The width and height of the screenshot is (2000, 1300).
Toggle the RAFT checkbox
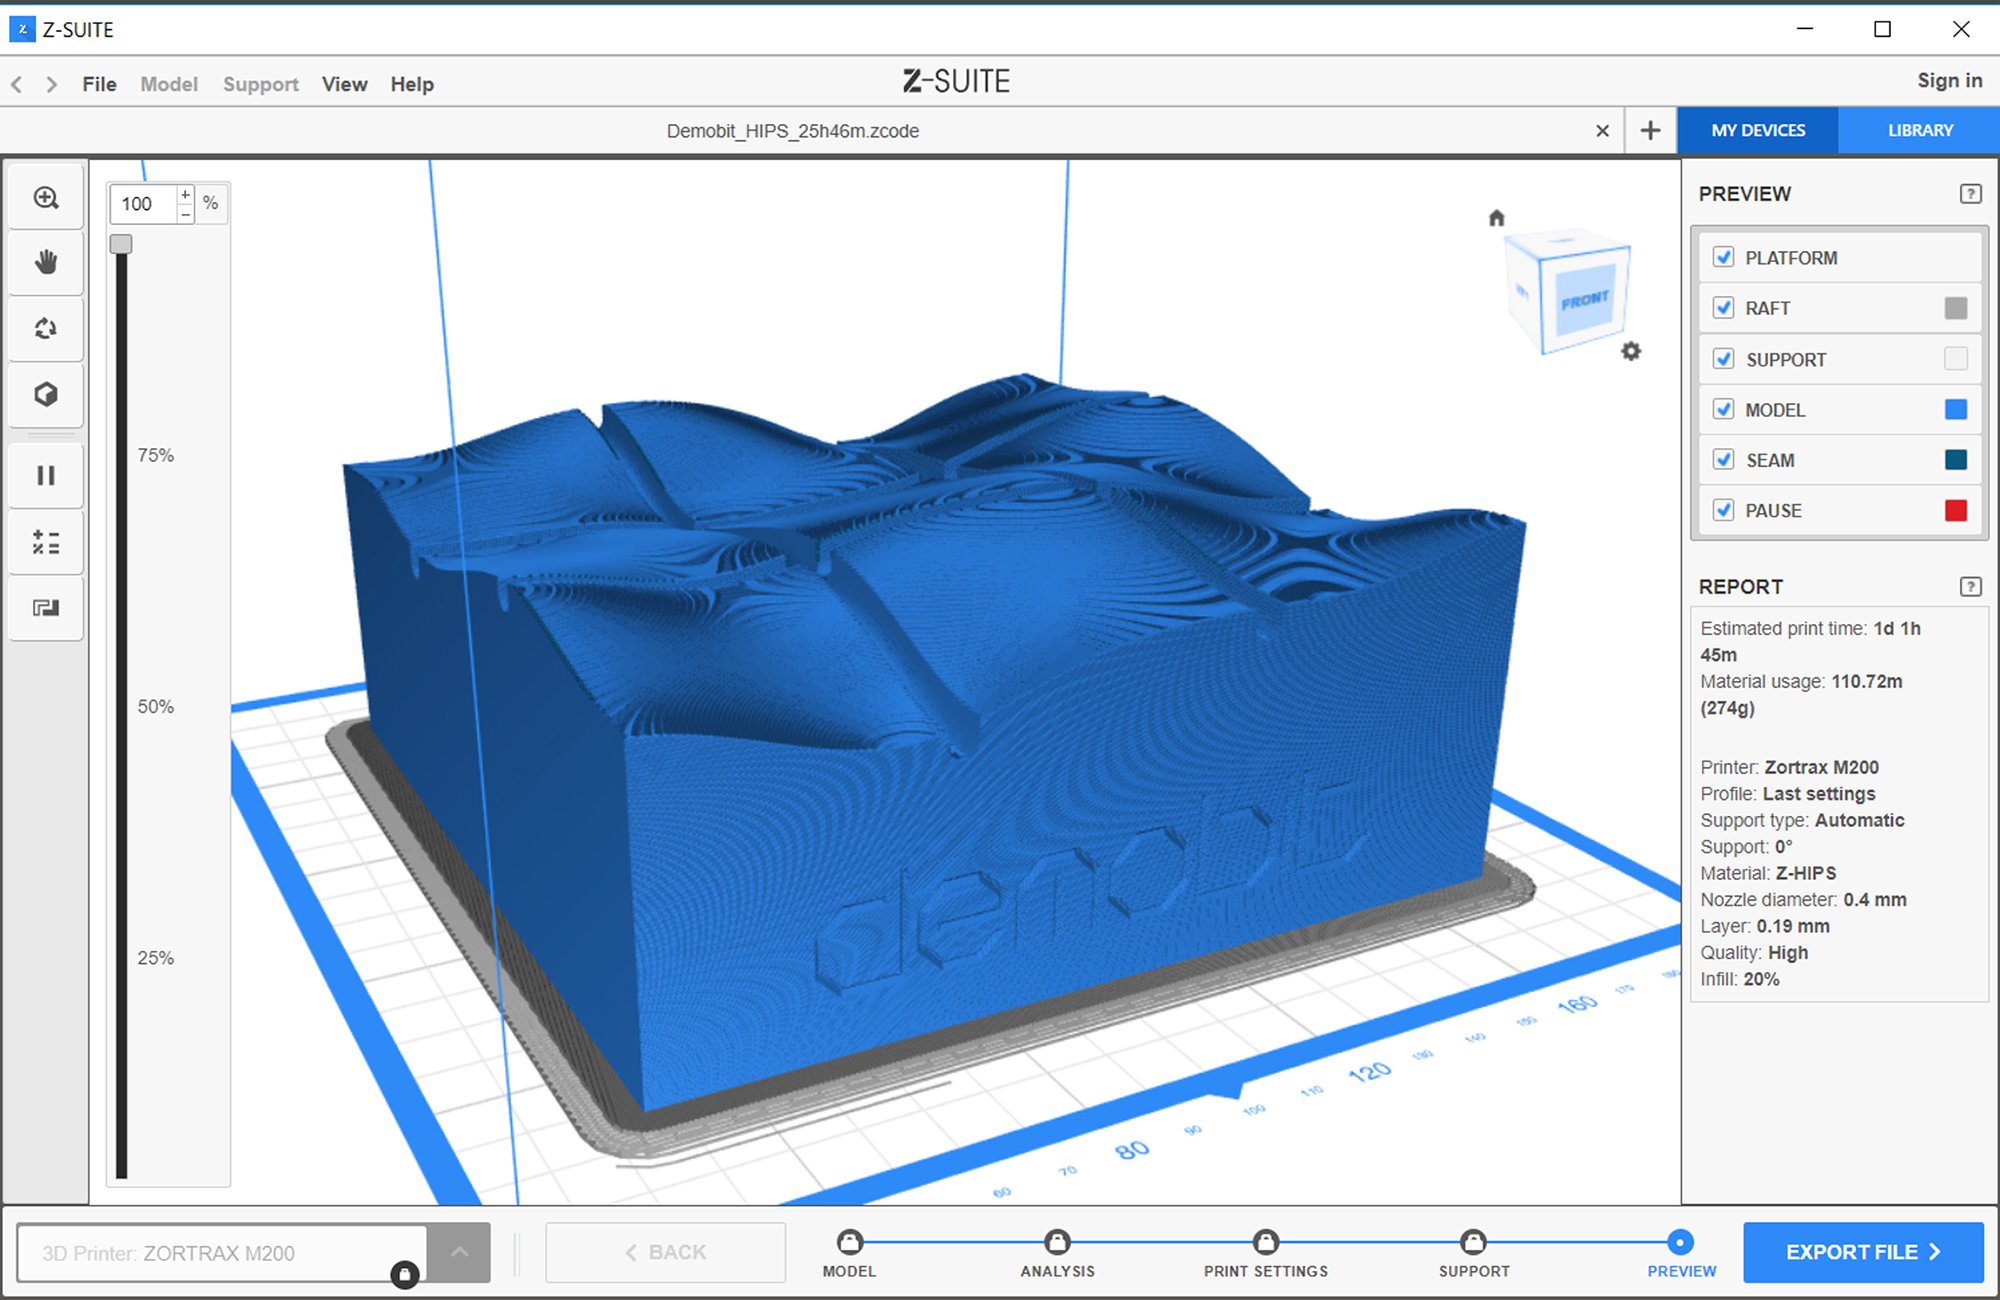point(1723,308)
